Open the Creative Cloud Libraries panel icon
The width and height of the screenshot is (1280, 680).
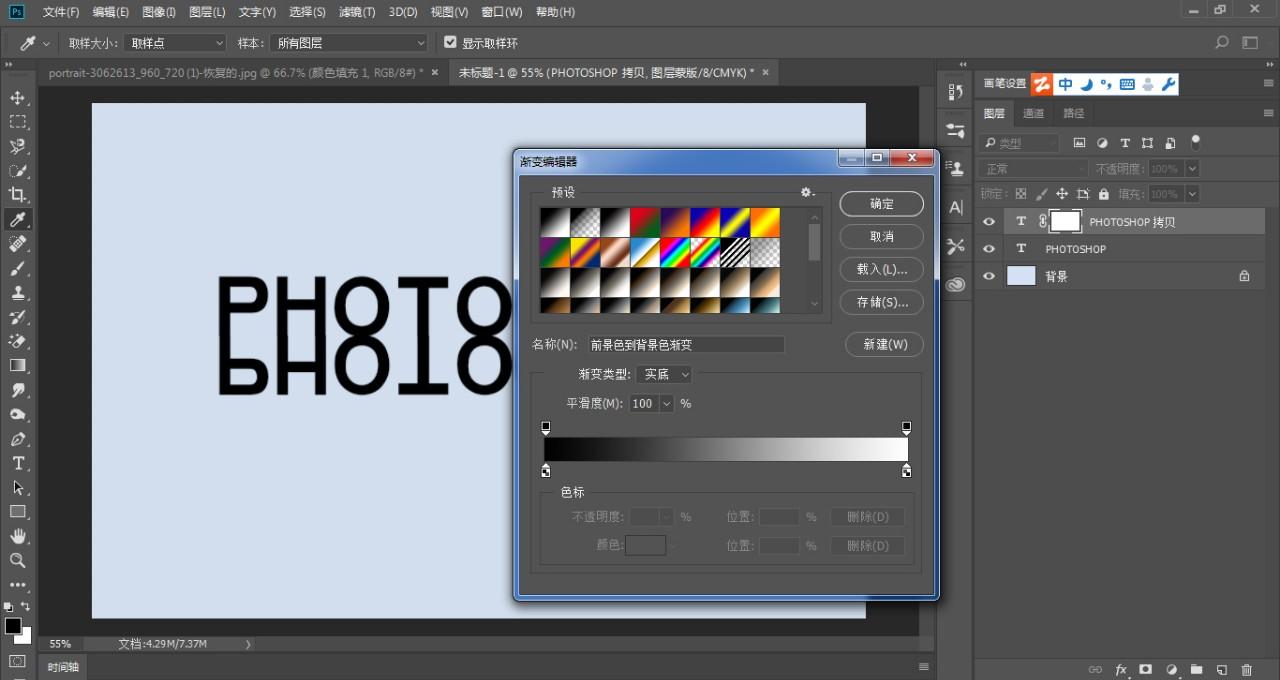pos(956,284)
